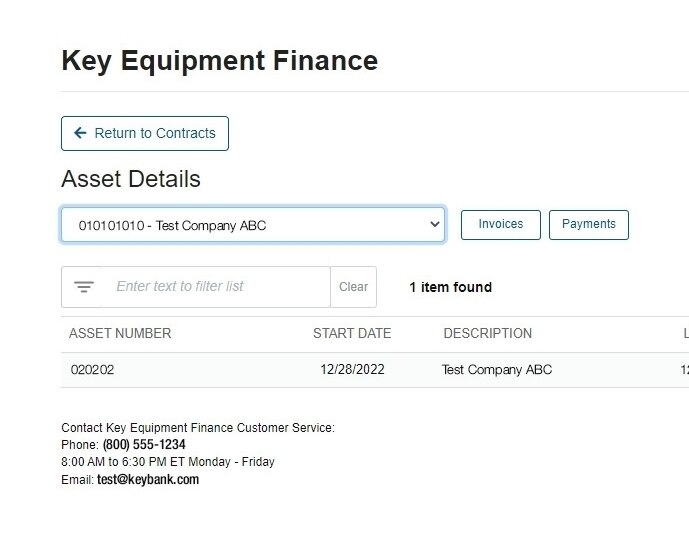Click the filter lines icon

pos(84,287)
